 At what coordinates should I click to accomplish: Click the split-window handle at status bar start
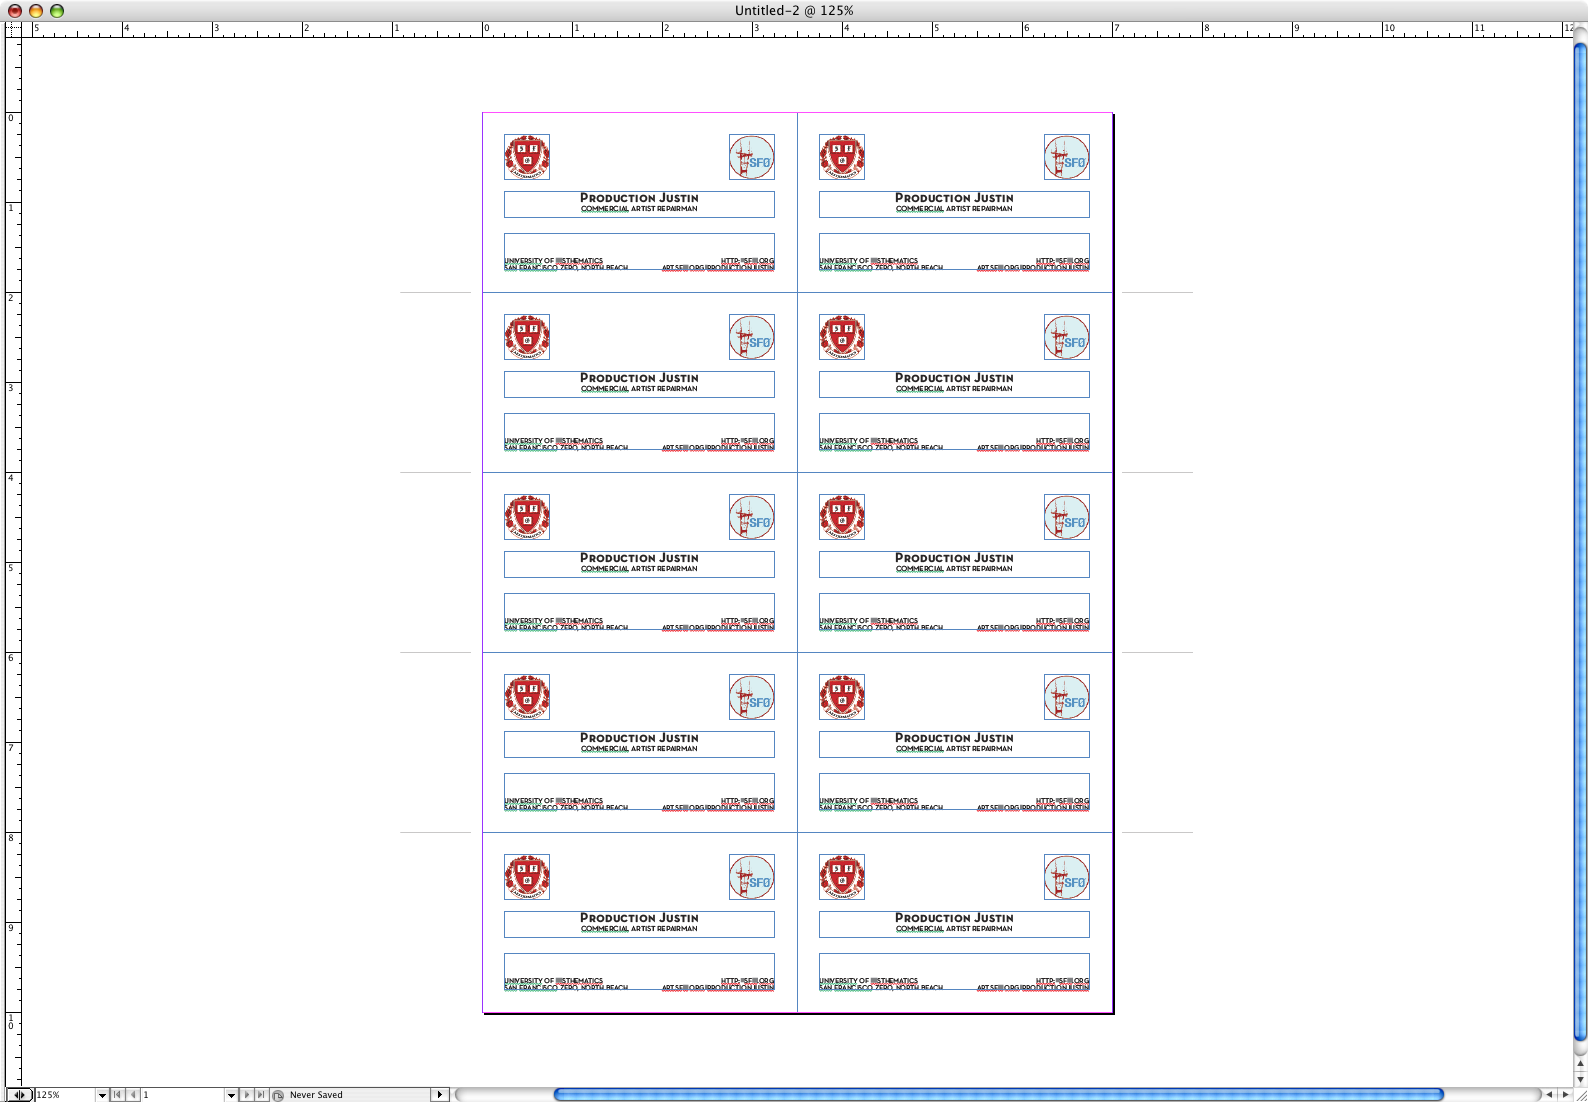(19, 1095)
